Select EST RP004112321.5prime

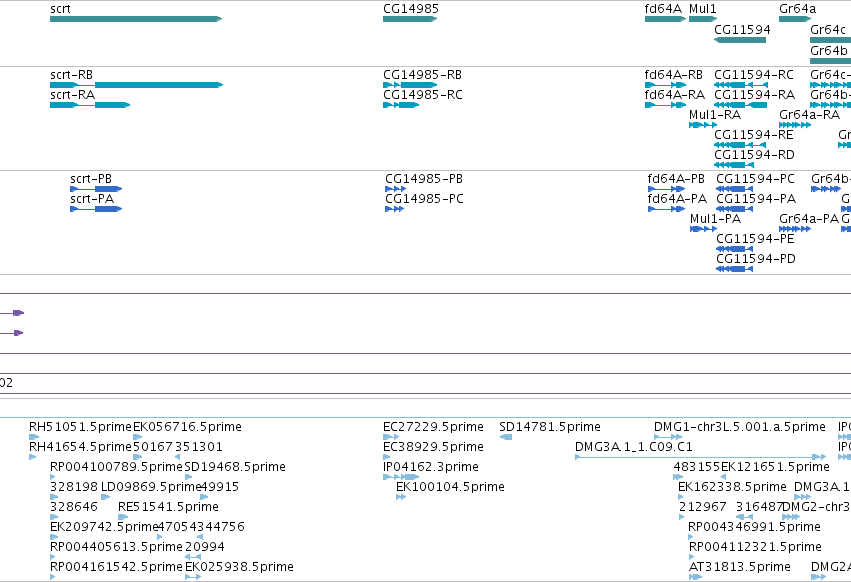pyautogui.click(x=691, y=557)
